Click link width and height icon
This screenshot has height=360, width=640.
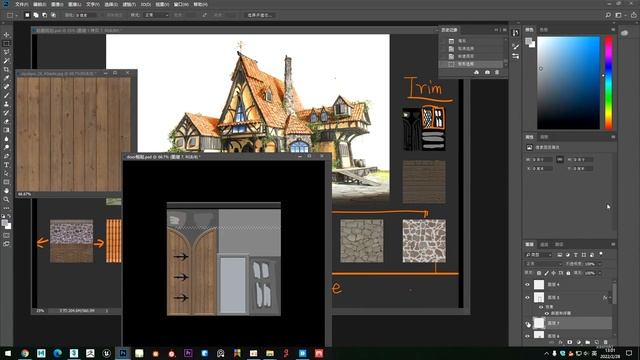560,160
